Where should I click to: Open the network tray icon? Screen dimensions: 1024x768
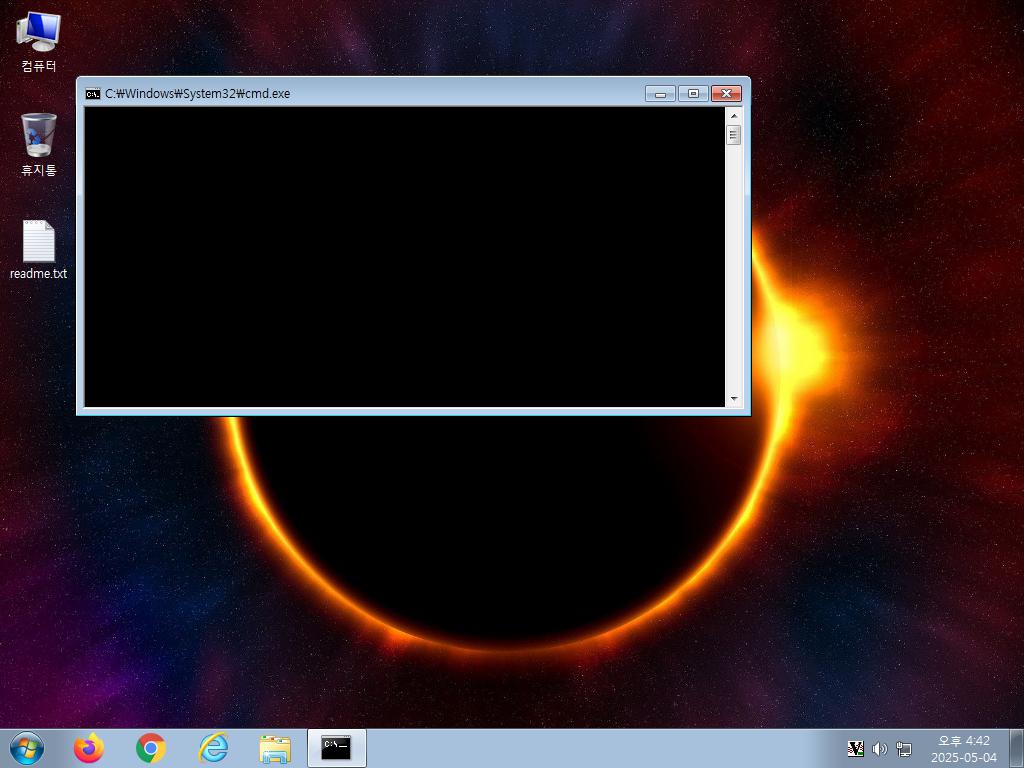tap(904, 748)
